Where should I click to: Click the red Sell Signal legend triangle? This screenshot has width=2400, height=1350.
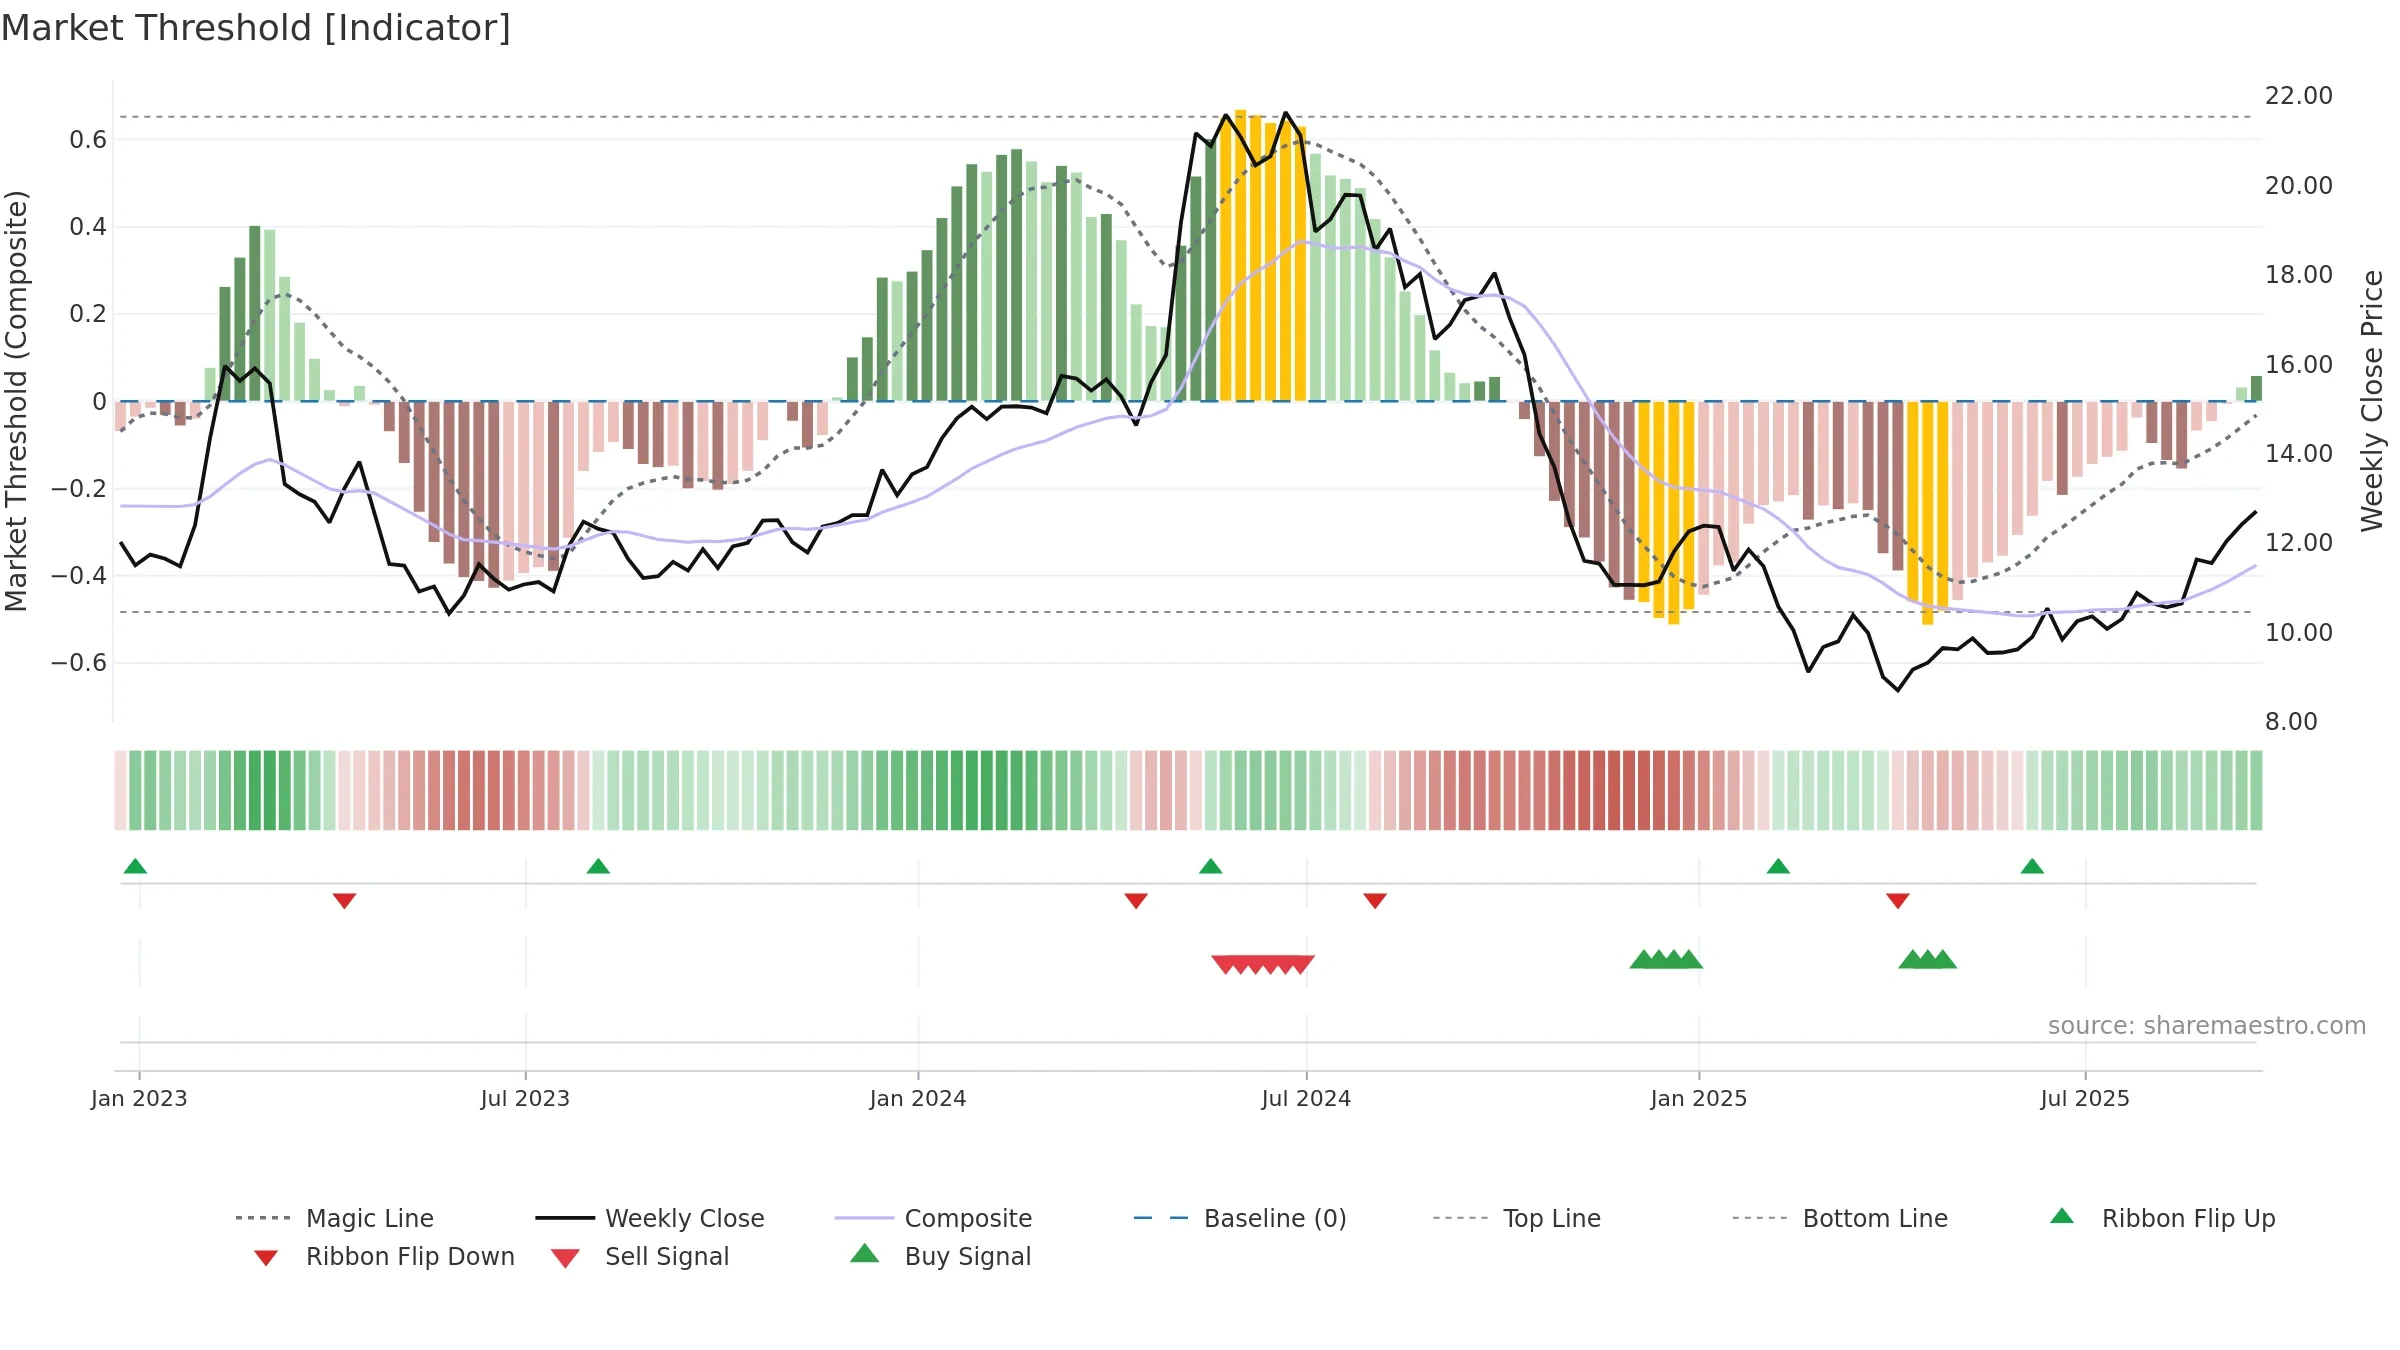pyautogui.click(x=565, y=1258)
